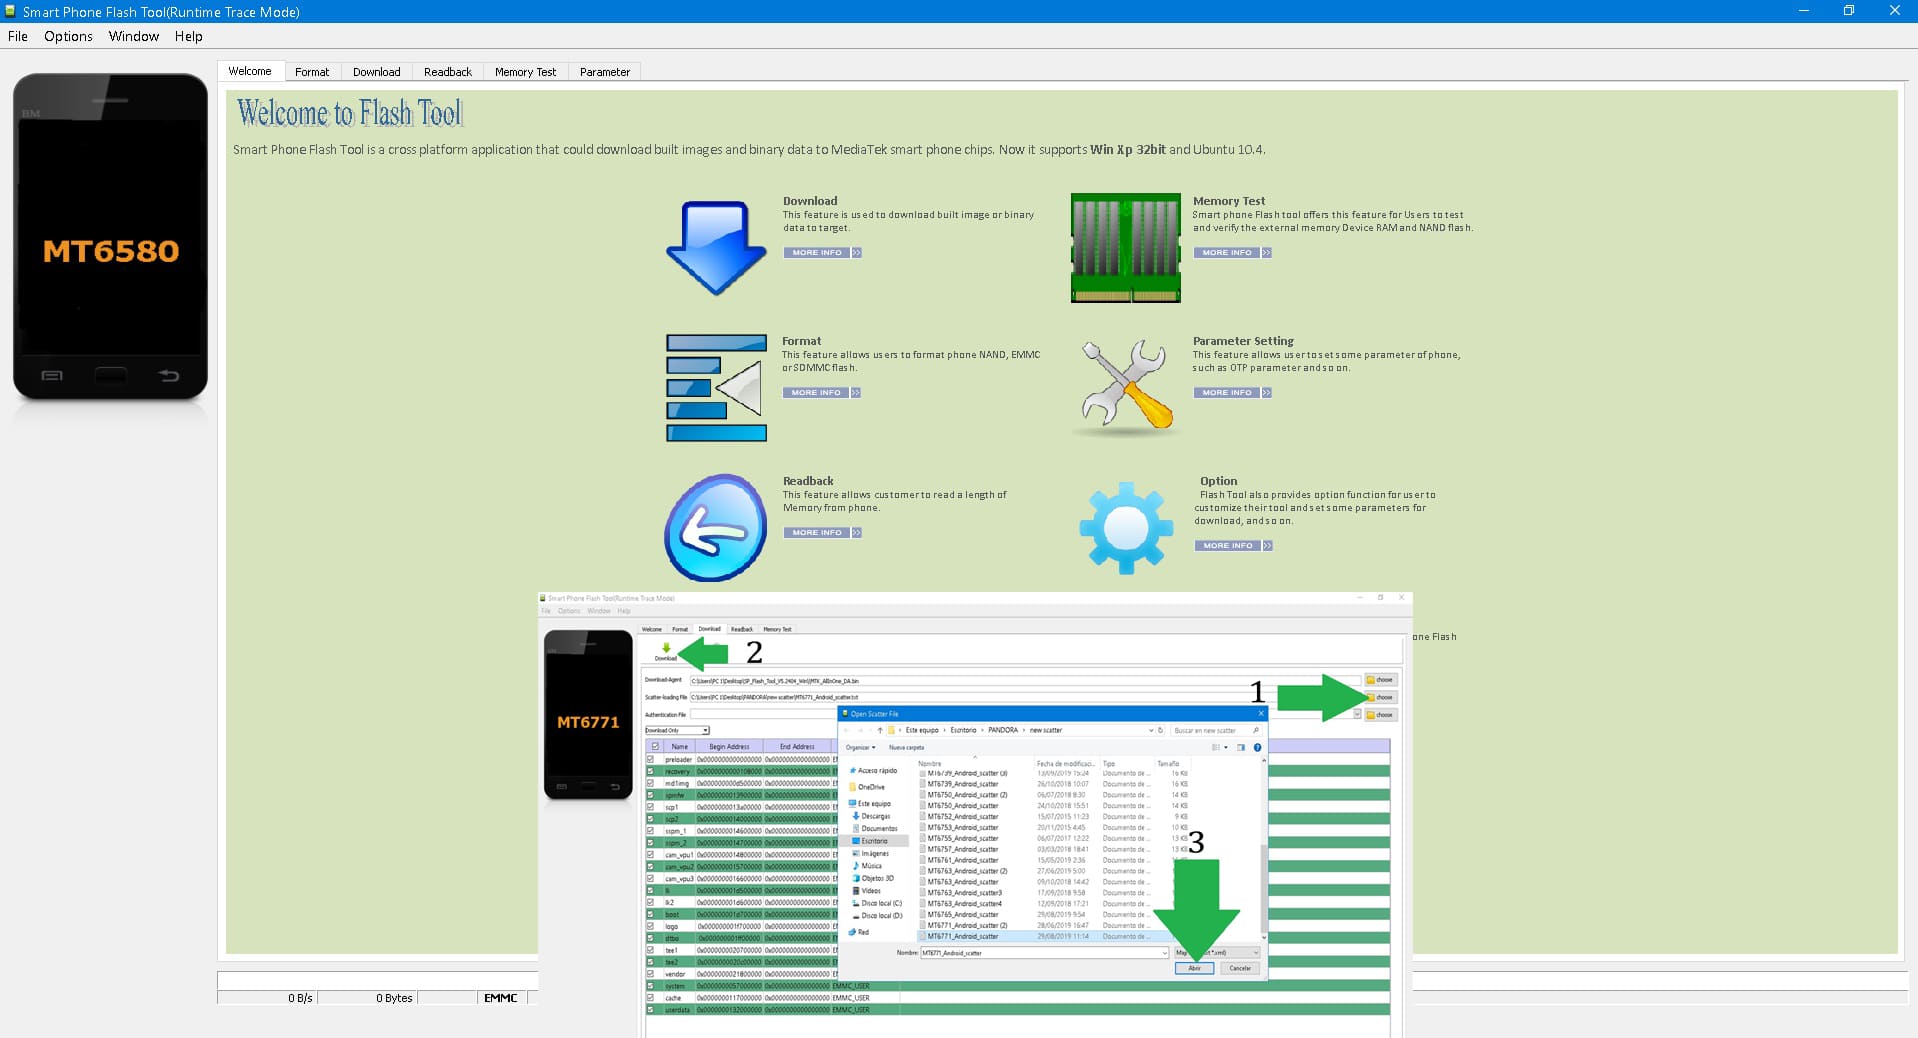Open the Options menu

68,36
